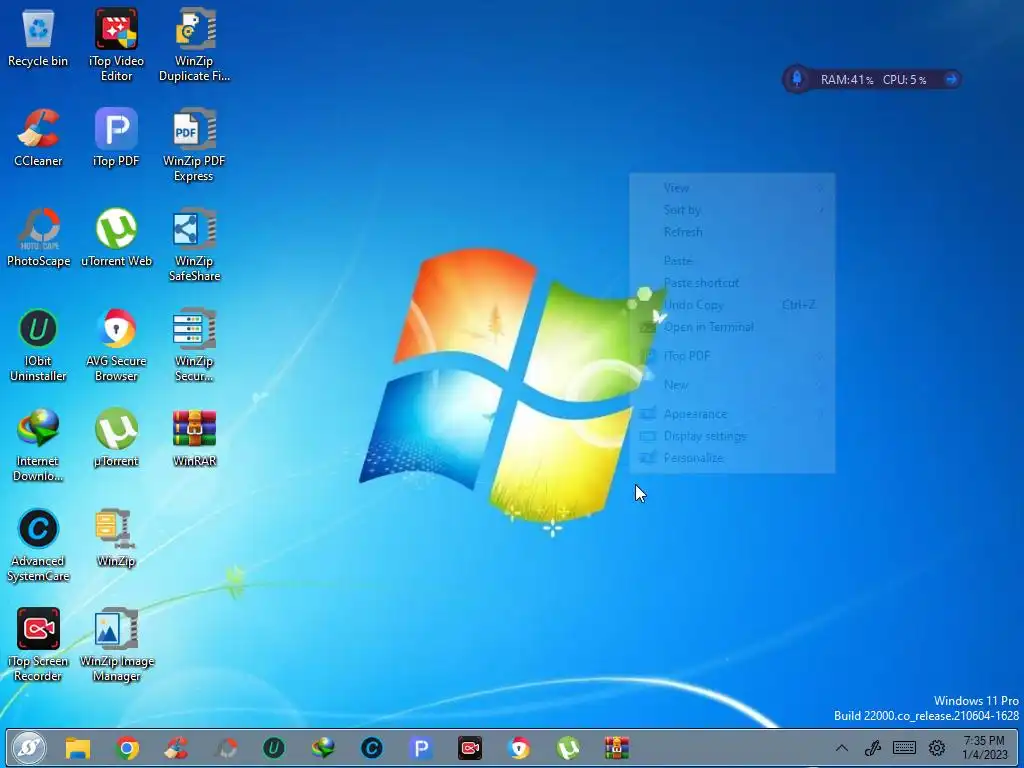Select IObit Uninstaller desktop shortcut

point(38,345)
